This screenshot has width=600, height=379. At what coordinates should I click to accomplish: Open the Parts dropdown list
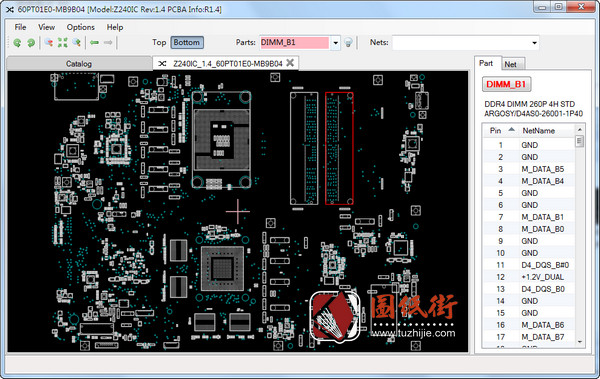[x=336, y=43]
